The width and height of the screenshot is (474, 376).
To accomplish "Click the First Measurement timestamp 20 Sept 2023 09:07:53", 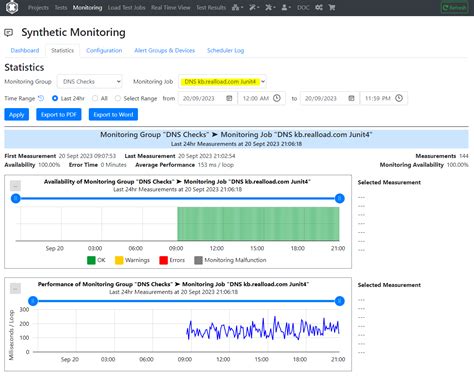I will point(87,156).
